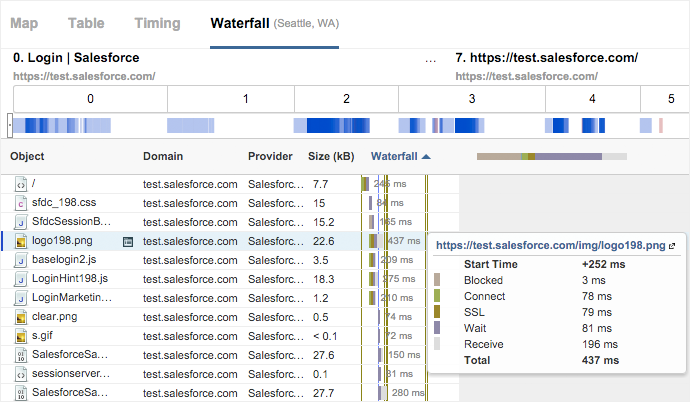Sort by the Object column header

click(27, 156)
